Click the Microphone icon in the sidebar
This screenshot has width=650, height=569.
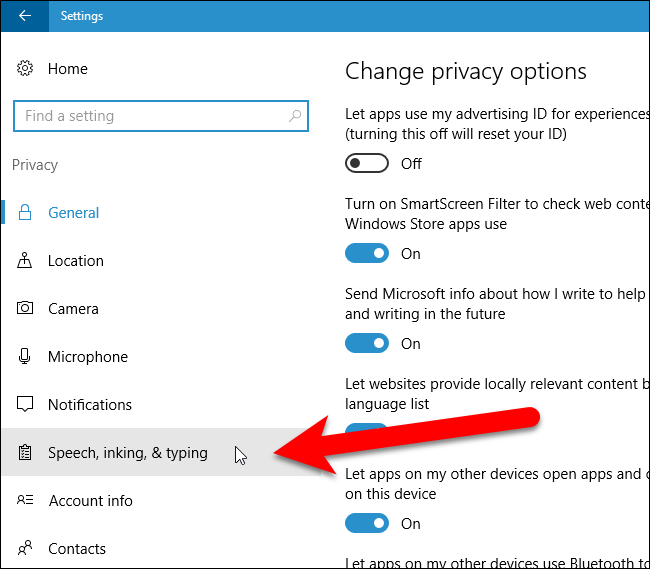[x=26, y=357]
